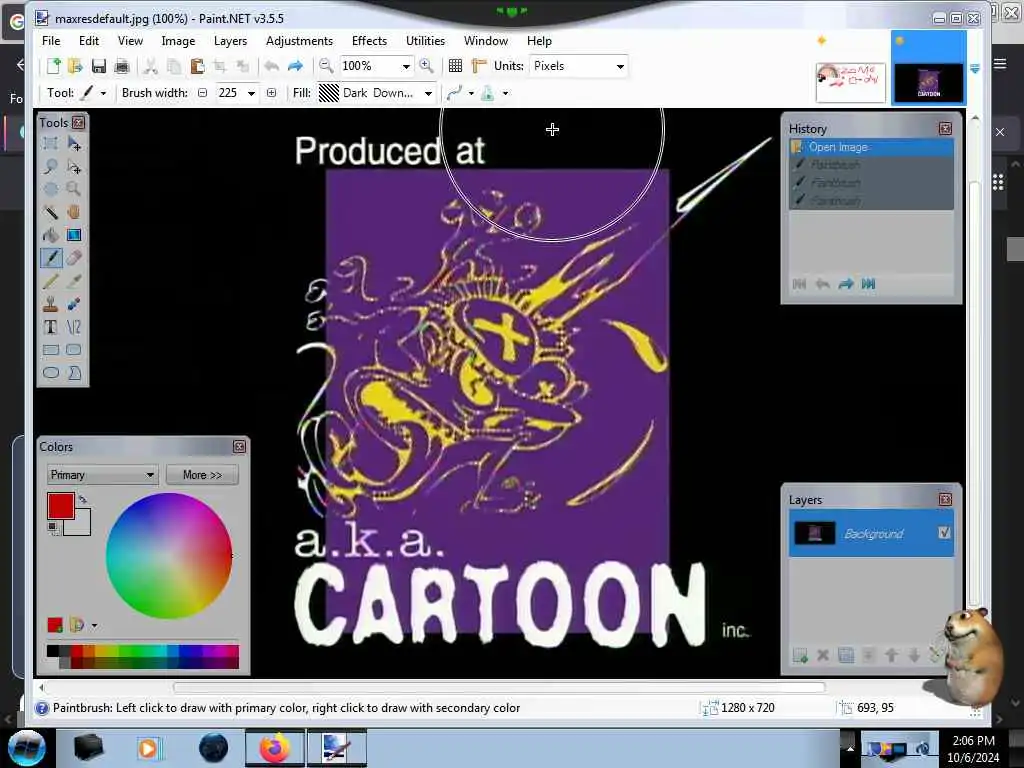Screen dimensions: 1024x768
Task: Open the Units Pixels dropdown
Action: (x=620, y=66)
